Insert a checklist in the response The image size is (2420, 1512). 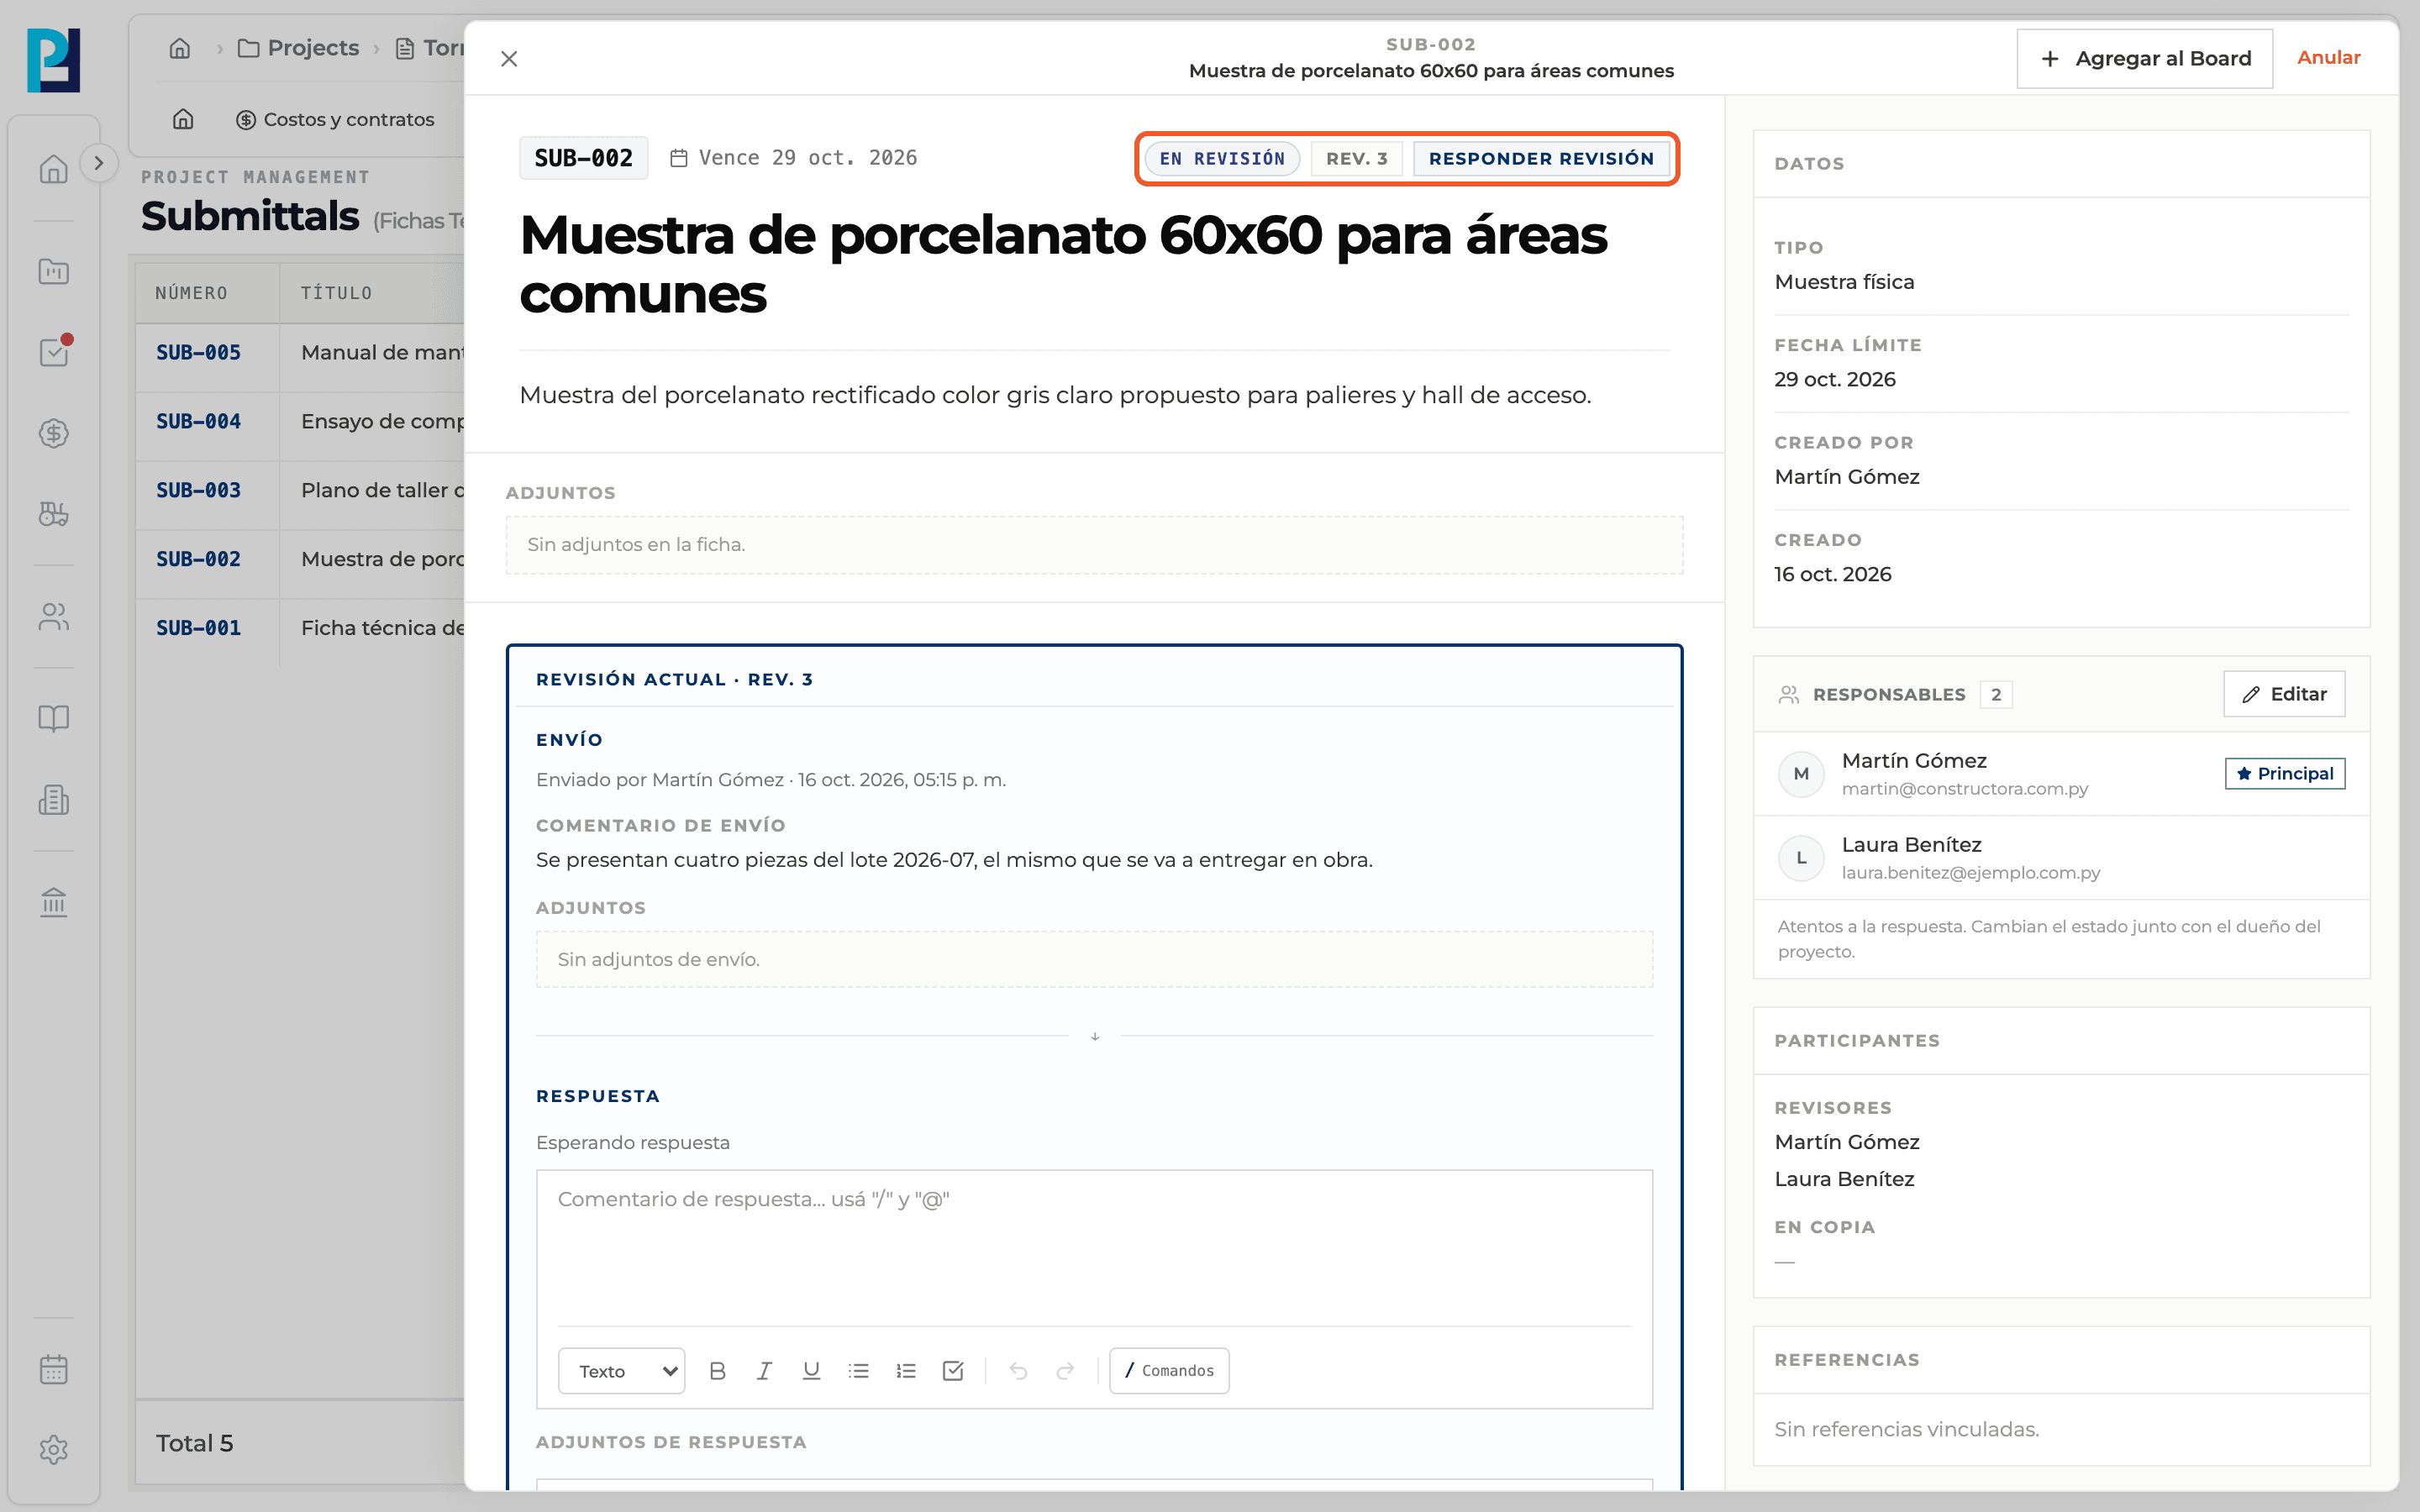pos(953,1371)
